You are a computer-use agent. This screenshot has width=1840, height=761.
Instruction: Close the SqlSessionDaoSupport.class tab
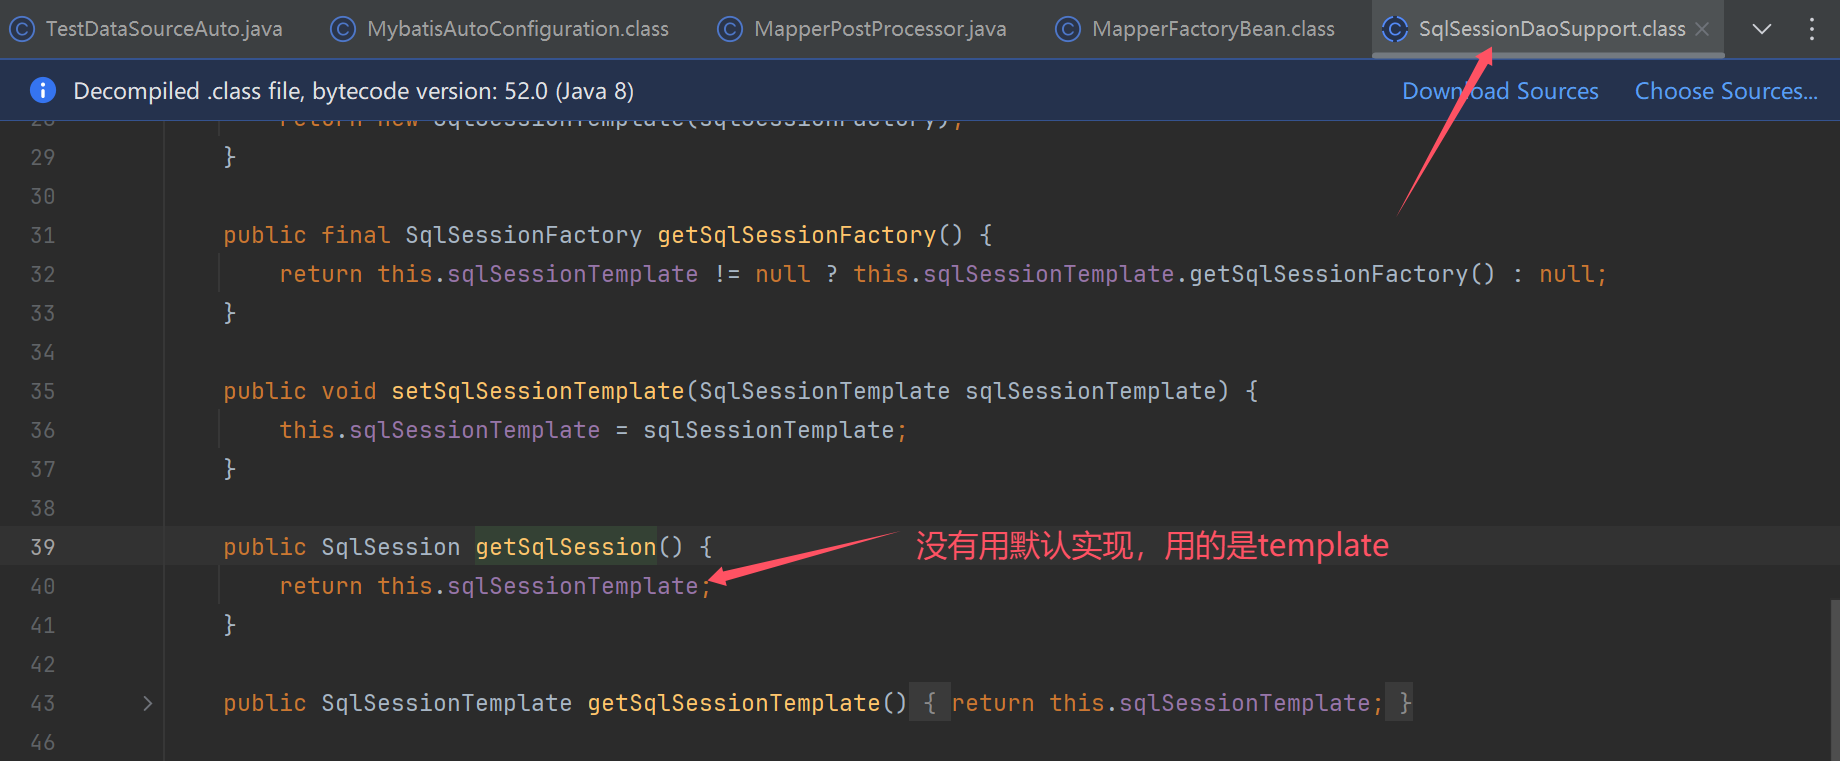click(1702, 29)
